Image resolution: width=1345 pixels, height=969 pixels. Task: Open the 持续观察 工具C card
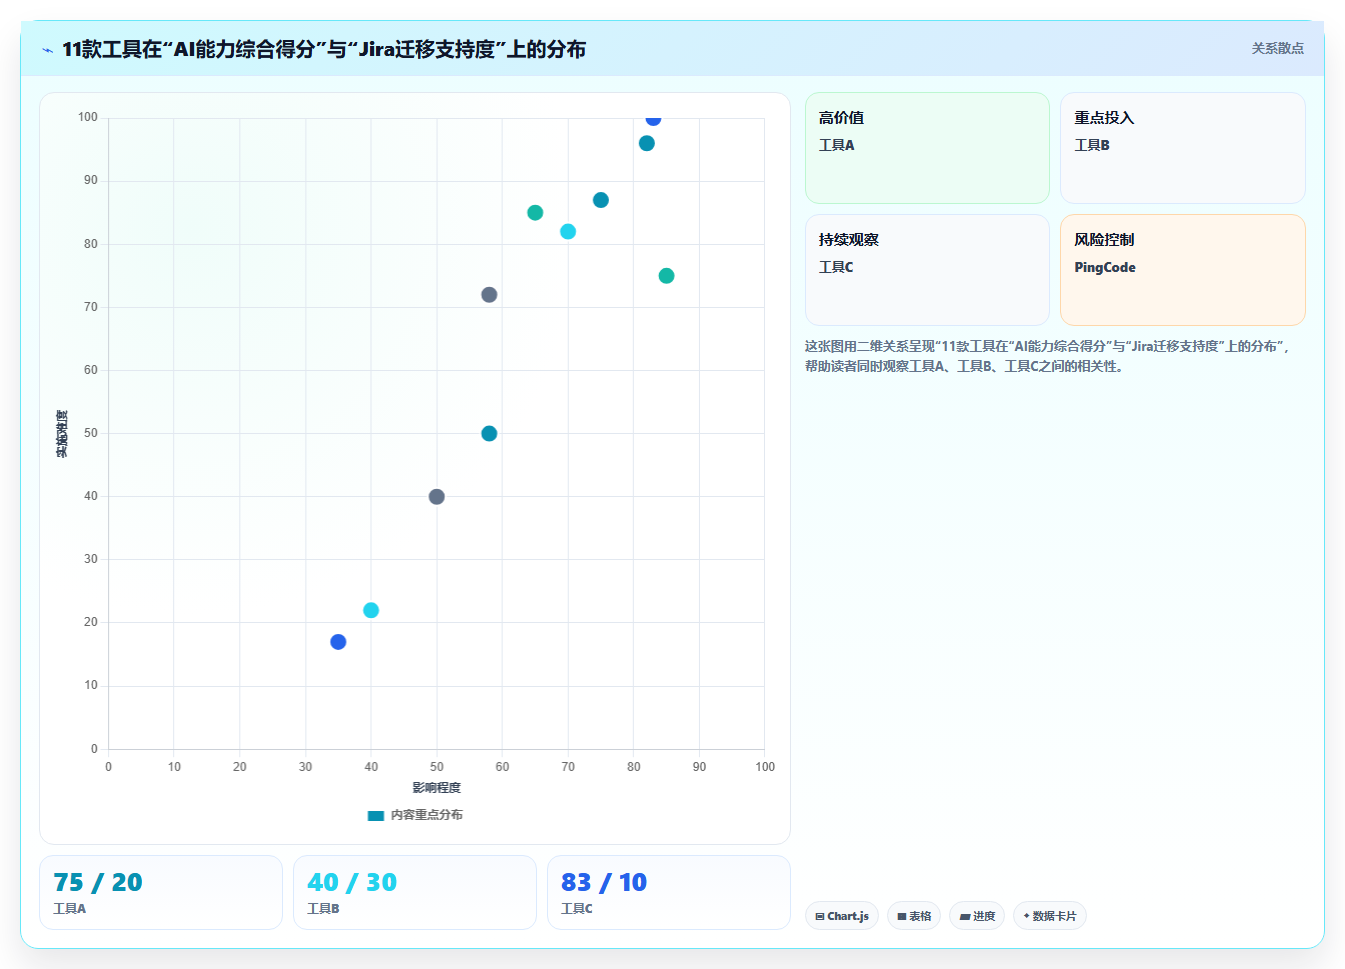tap(927, 270)
